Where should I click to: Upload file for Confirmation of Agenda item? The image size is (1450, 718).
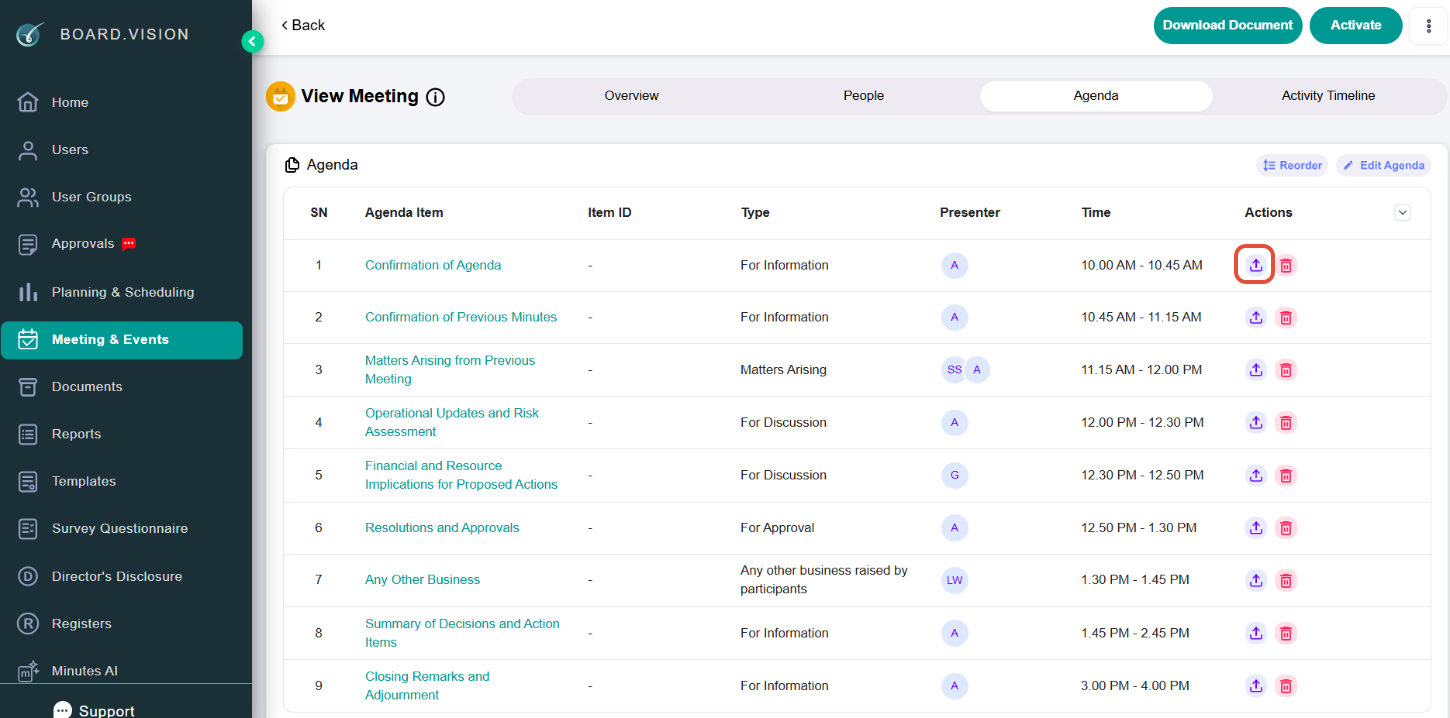point(1256,265)
